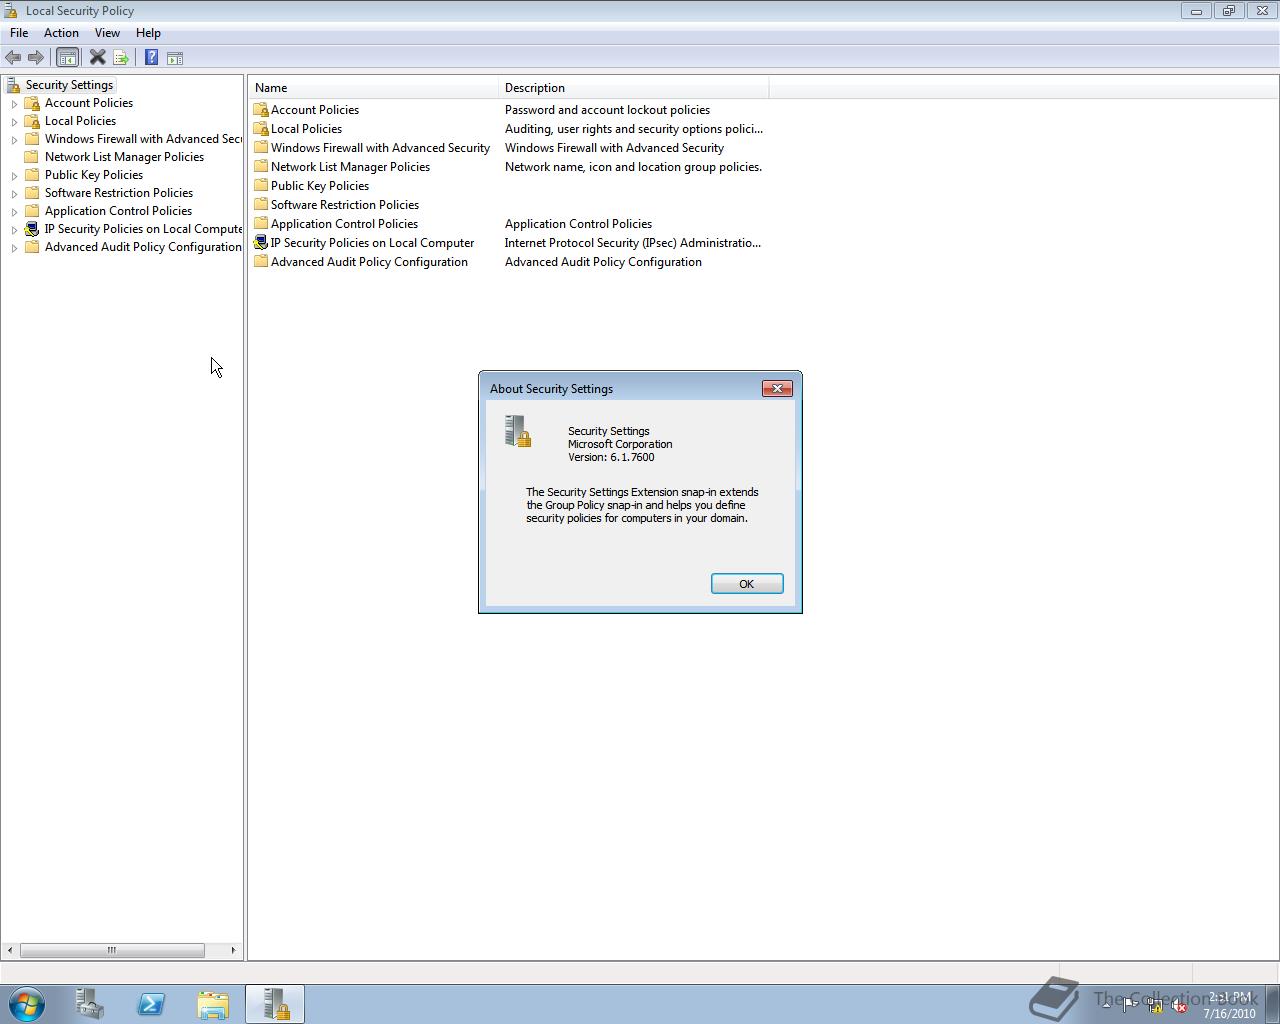Open Windows Explorer from the taskbar
Image resolution: width=1280 pixels, height=1024 pixels.
pyautogui.click(x=213, y=1004)
